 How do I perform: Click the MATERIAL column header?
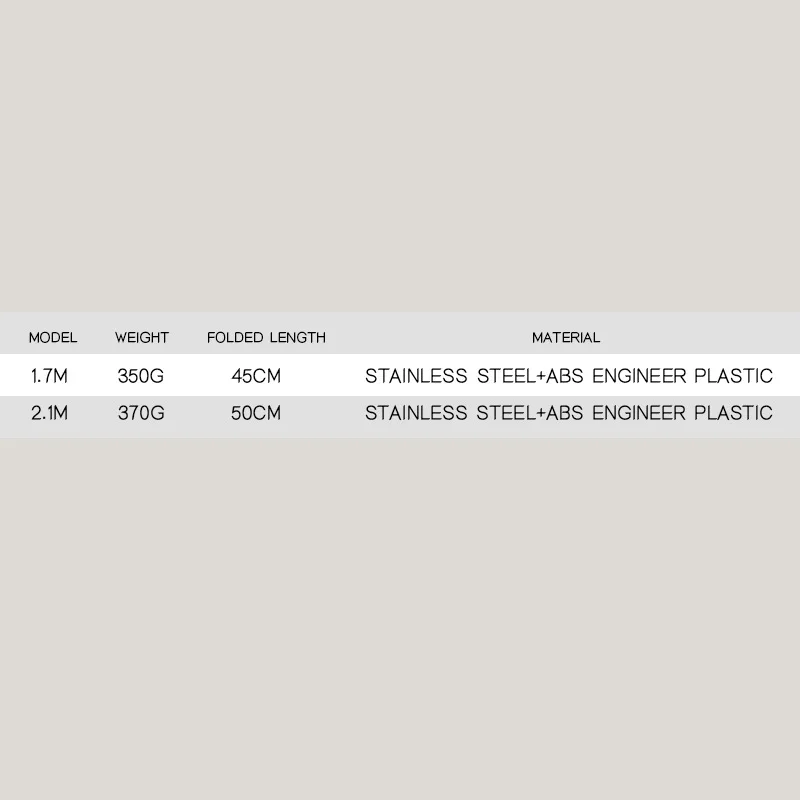coord(566,337)
